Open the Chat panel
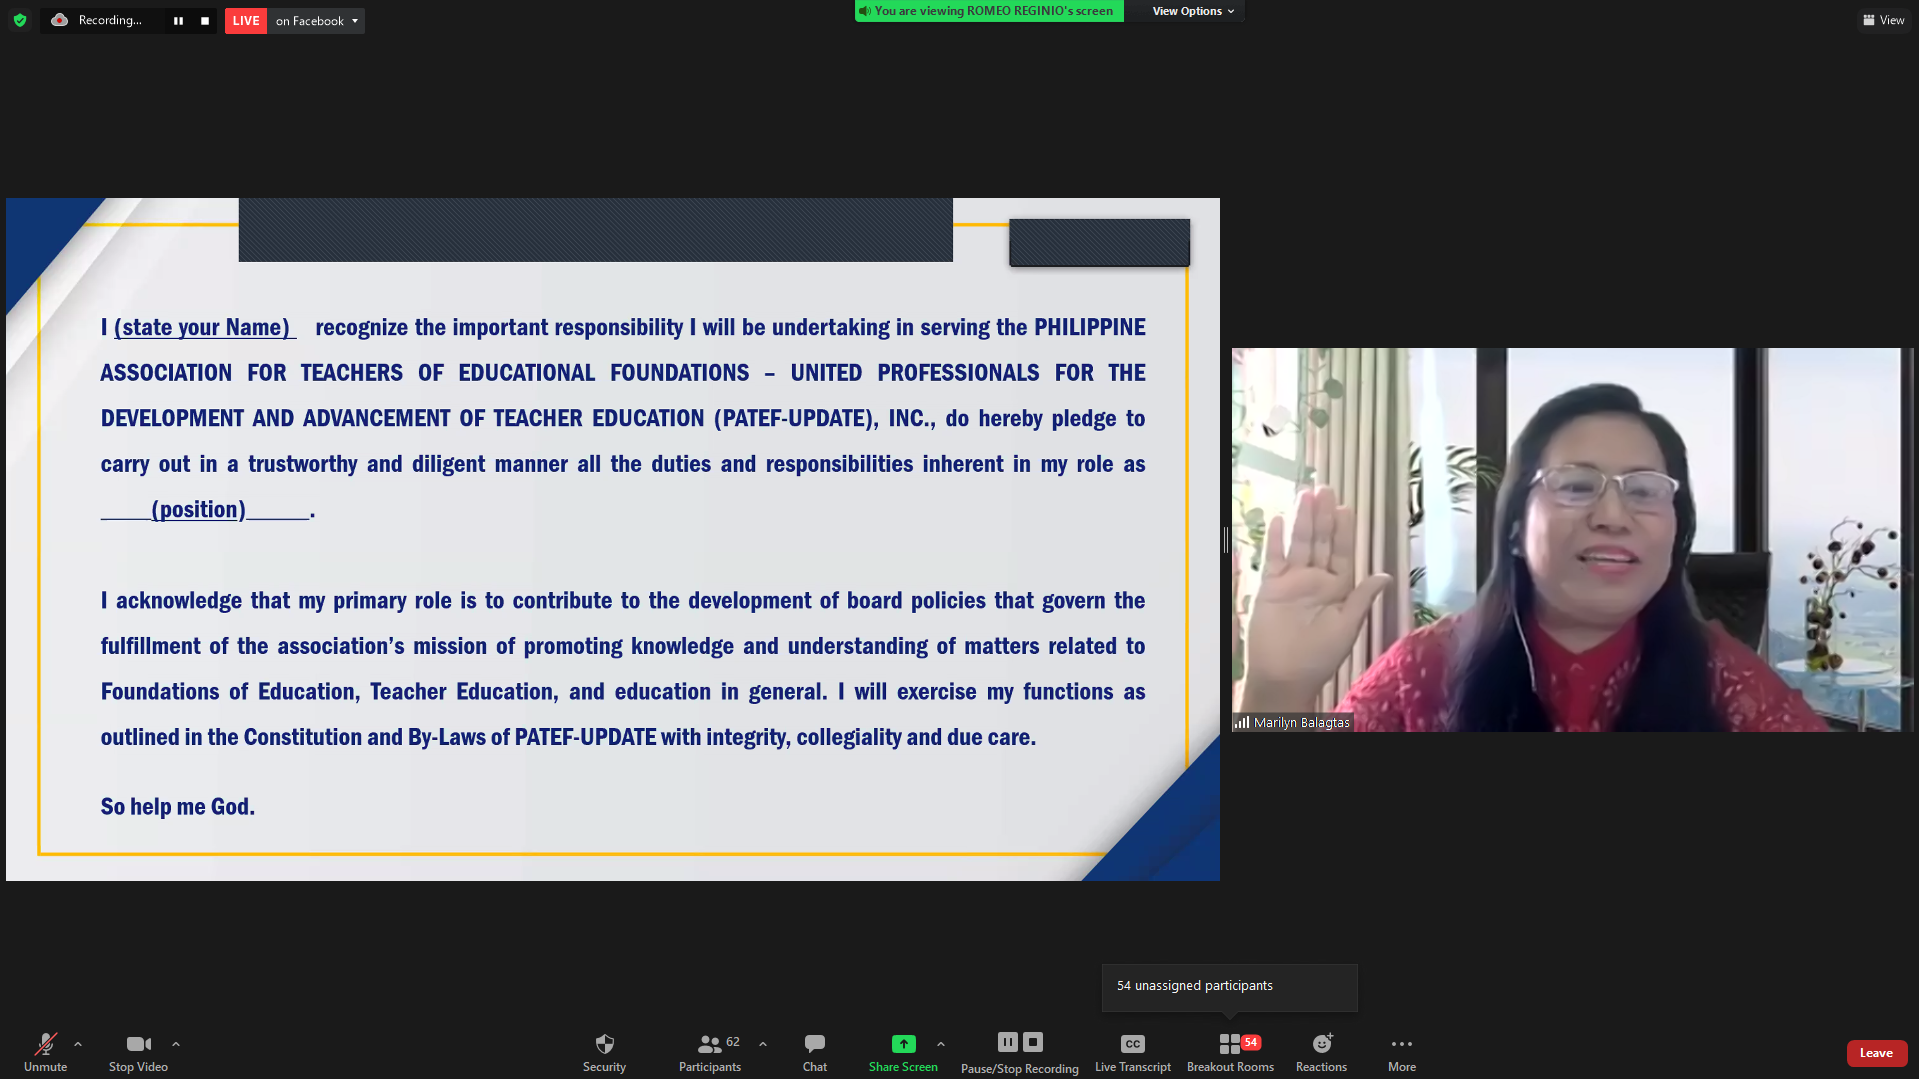Screen dimensions: 1919x1079 coord(814,1044)
